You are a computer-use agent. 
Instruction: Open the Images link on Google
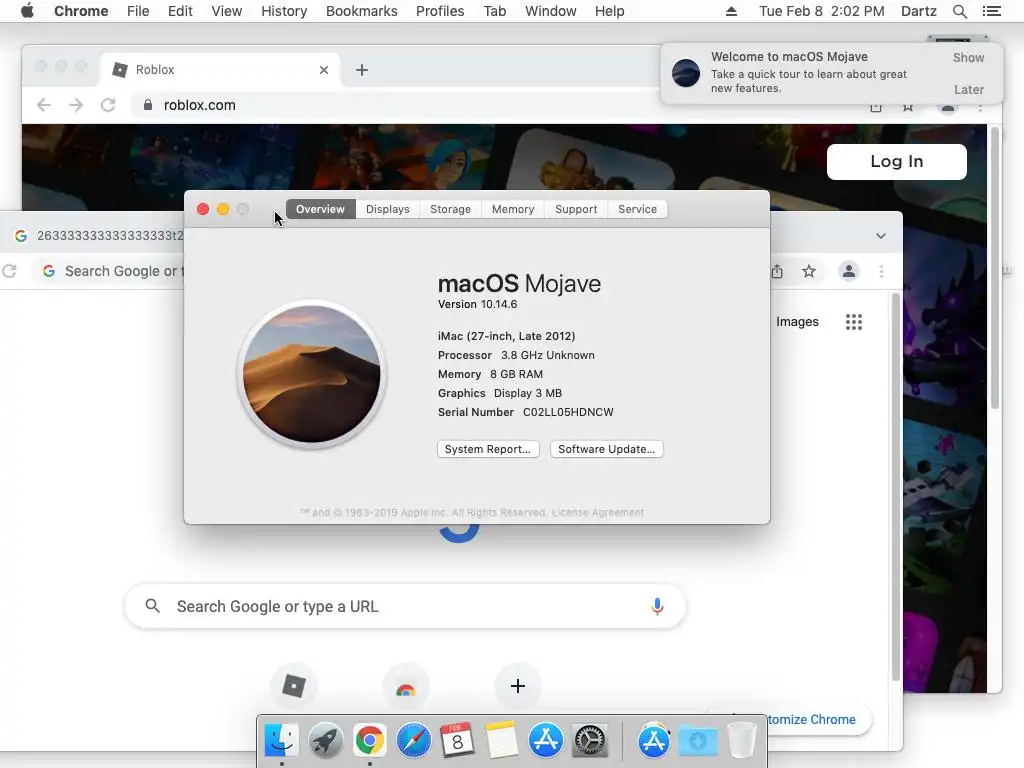click(797, 322)
